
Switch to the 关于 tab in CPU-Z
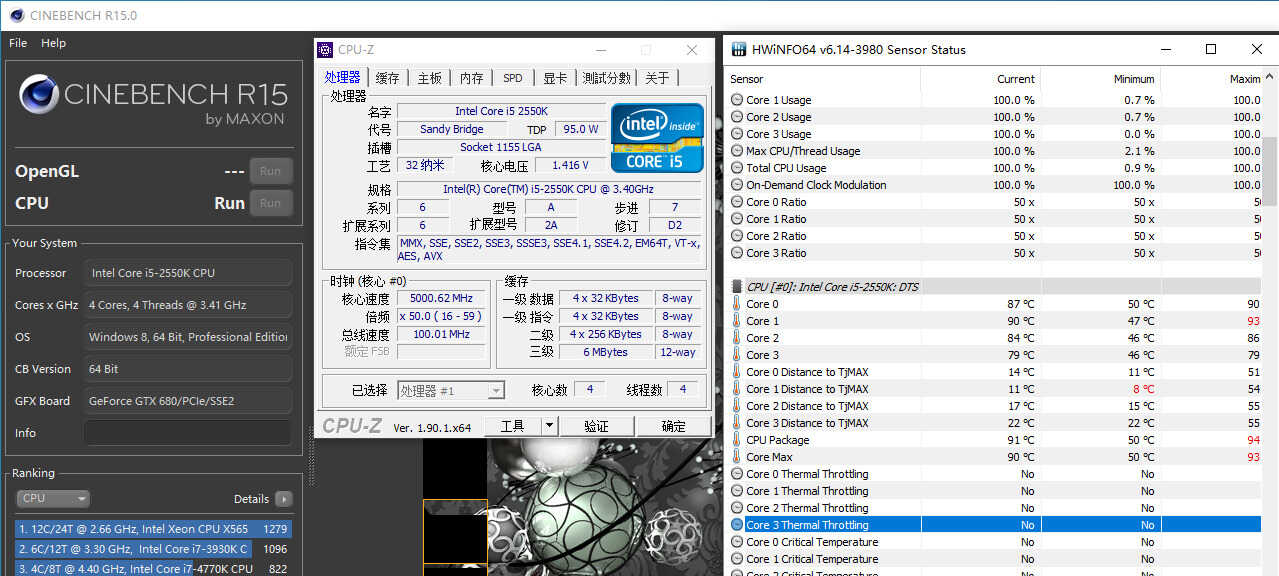[x=657, y=78]
